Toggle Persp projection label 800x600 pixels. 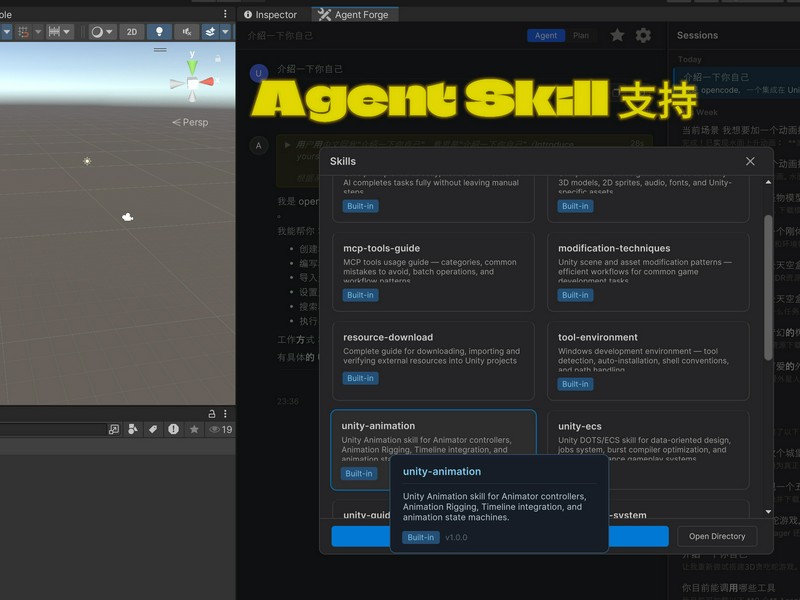pyautogui.click(x=190, y=122)
